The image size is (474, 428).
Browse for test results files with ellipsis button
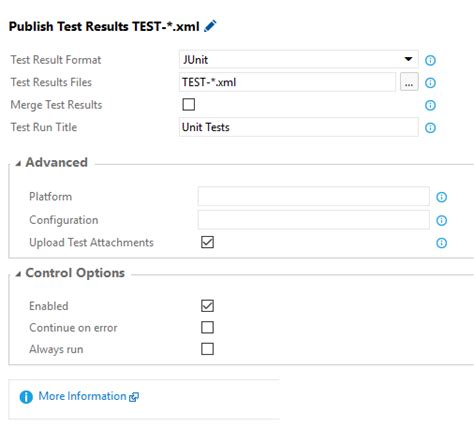[x=409, y=82]
